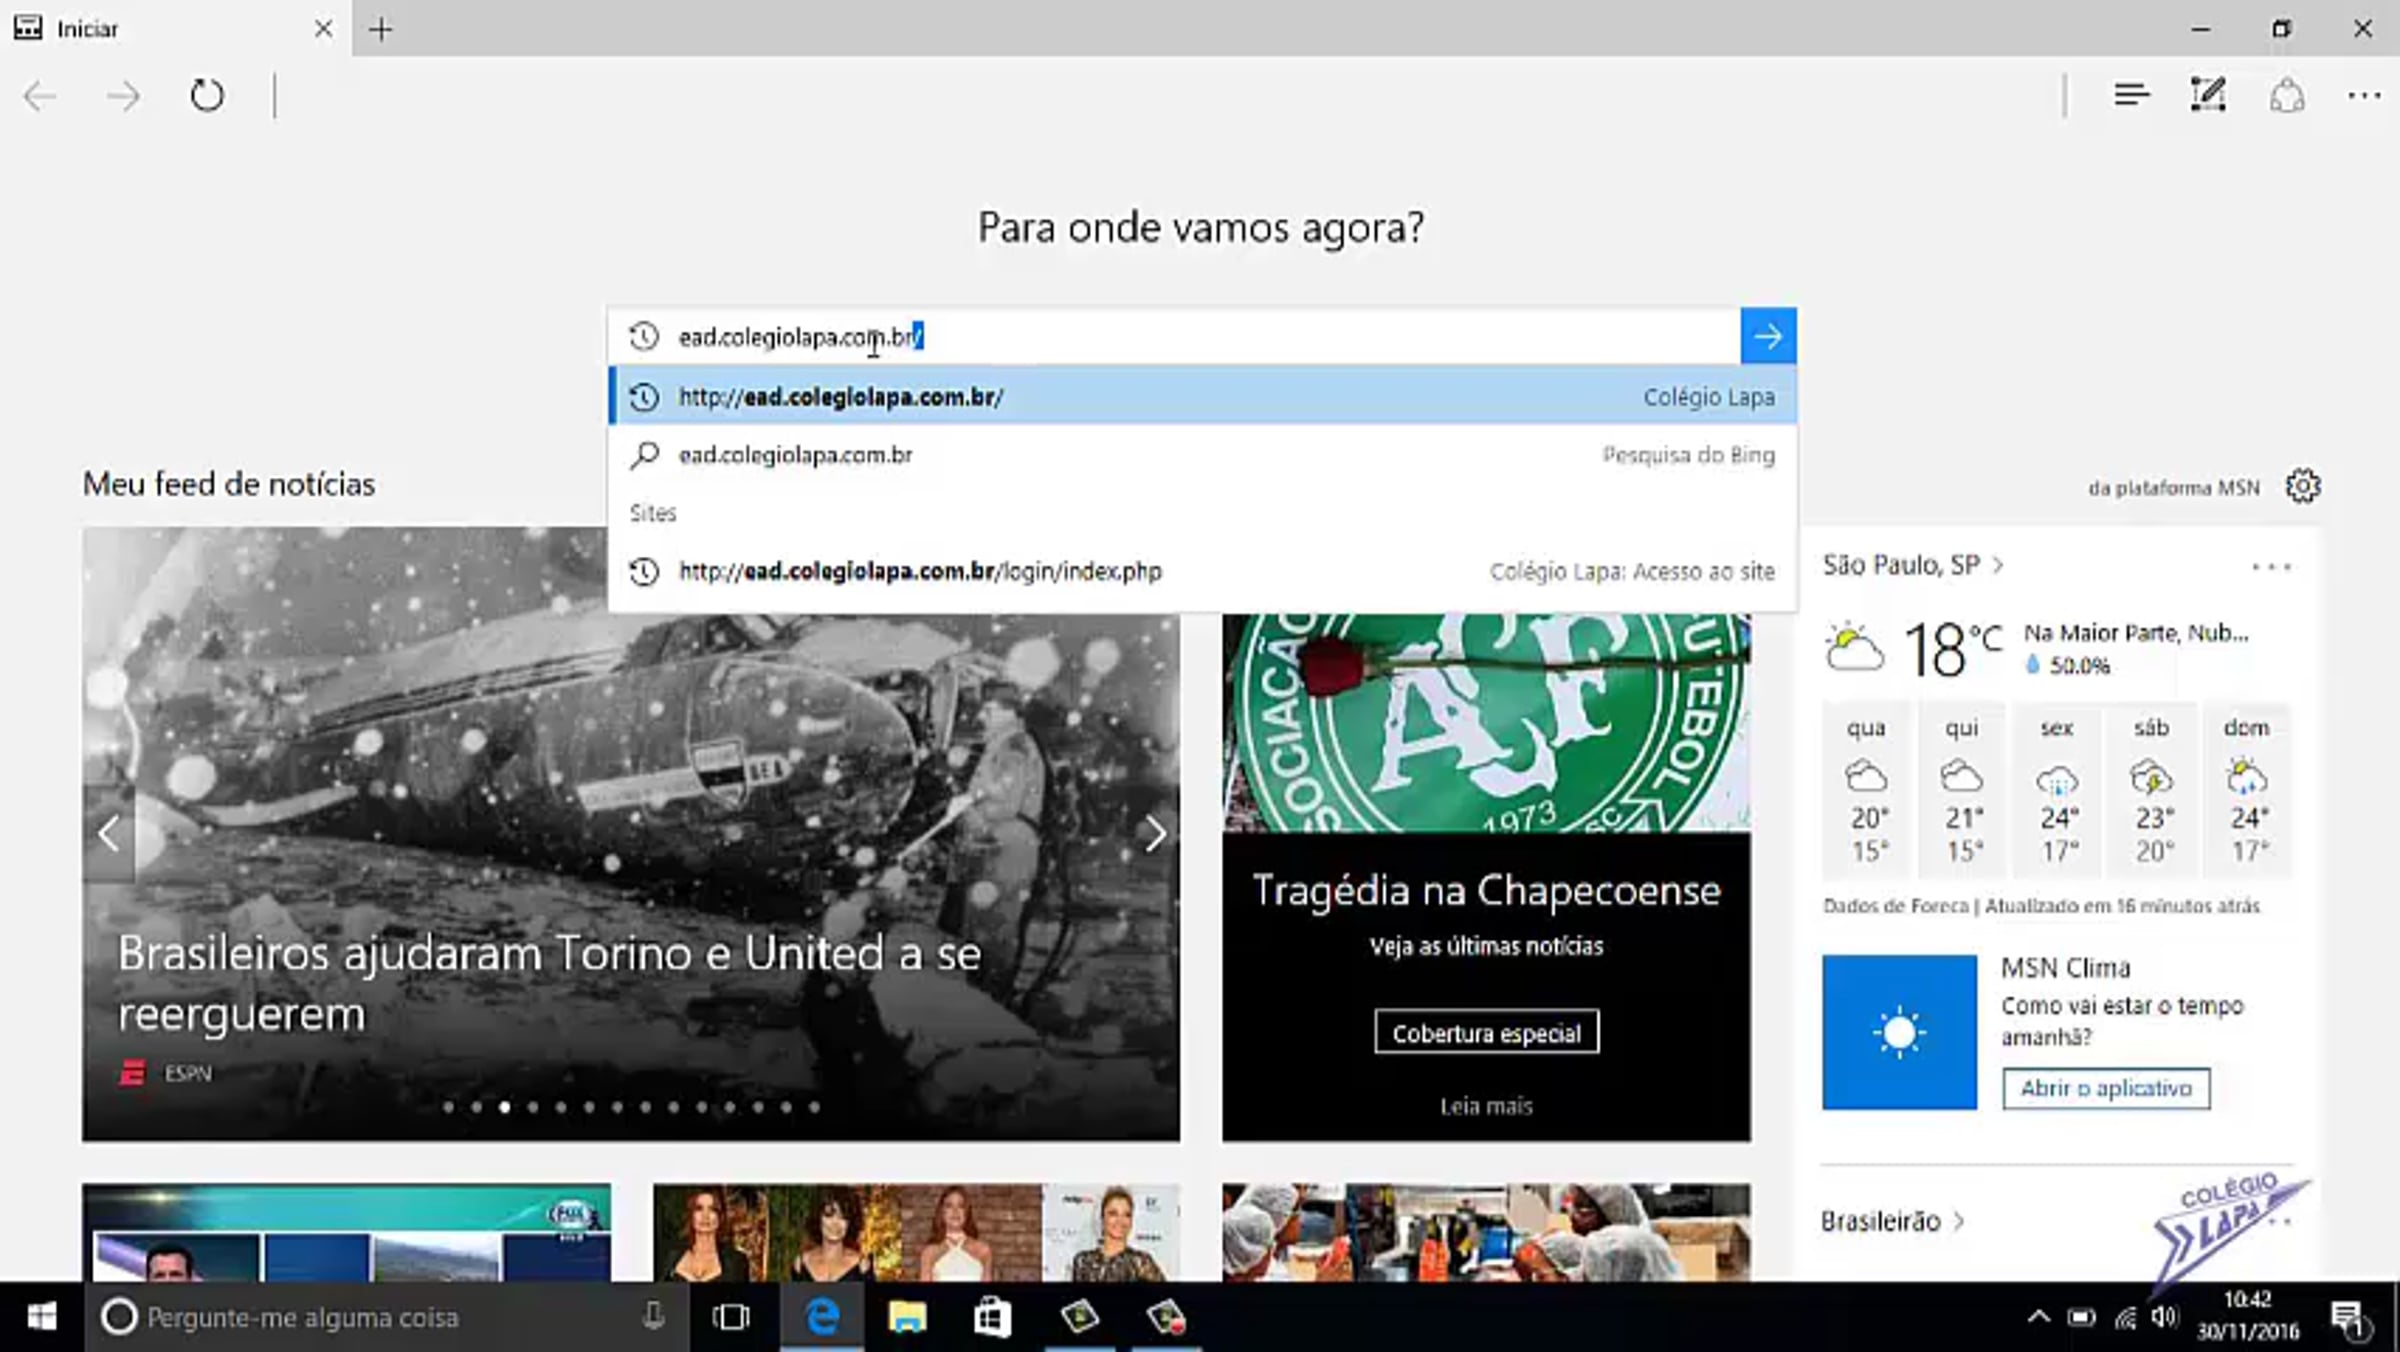Select the Pesquisa do Bing suggestion
Viewport: 2400px width, 1352px height.
1202,455
